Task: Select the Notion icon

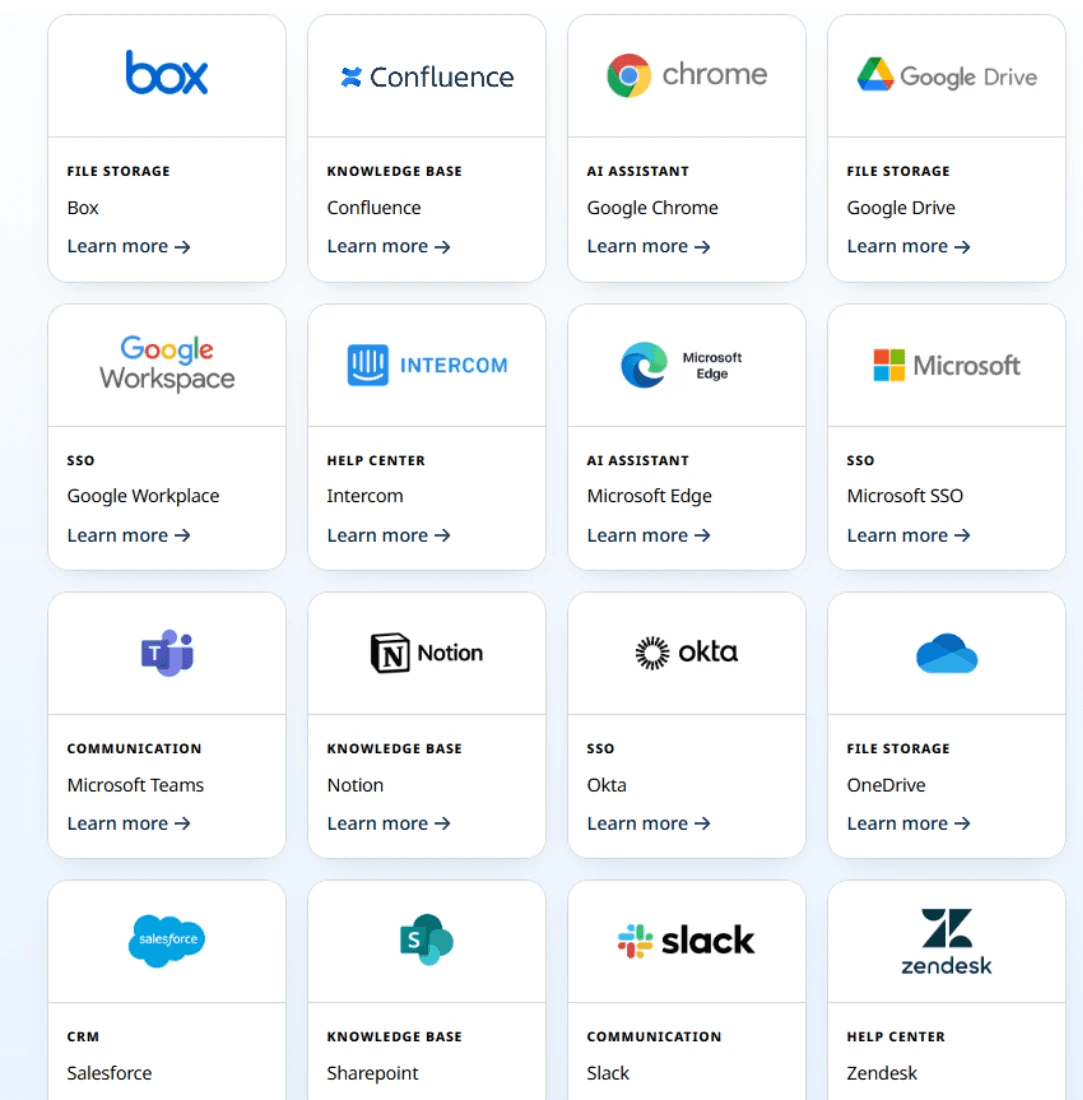Action: click(x=426, y=652)
